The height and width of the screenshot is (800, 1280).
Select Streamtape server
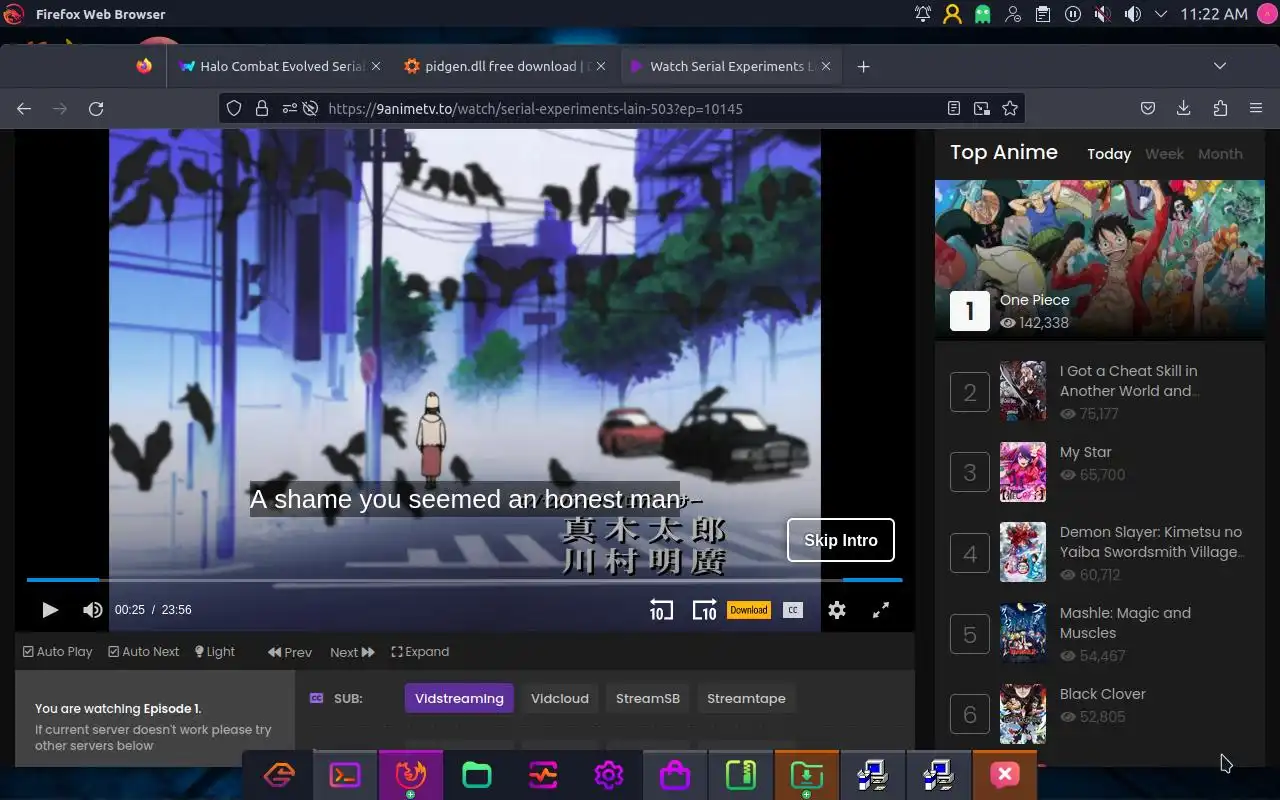coord(746,698)
